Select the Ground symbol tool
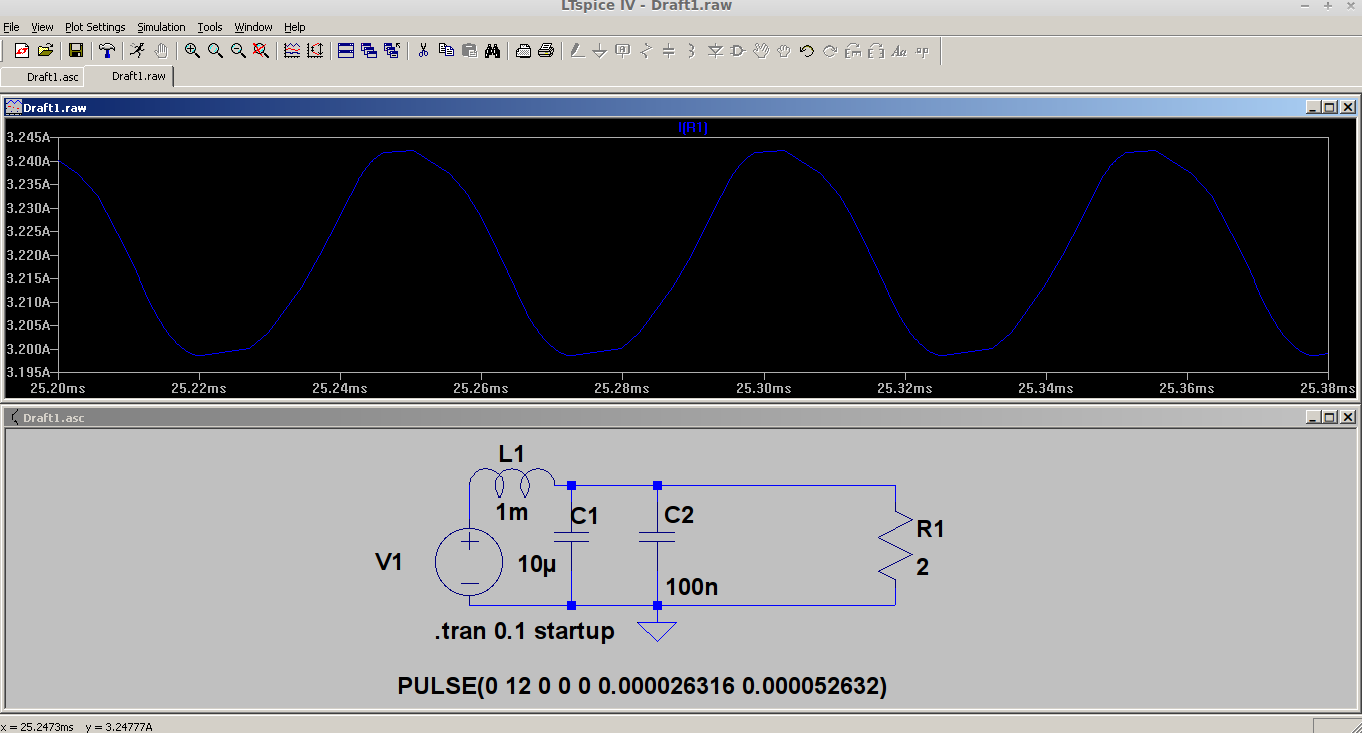Image resolution: width=1362 pixels, height=733 pixels. [600, 51]
